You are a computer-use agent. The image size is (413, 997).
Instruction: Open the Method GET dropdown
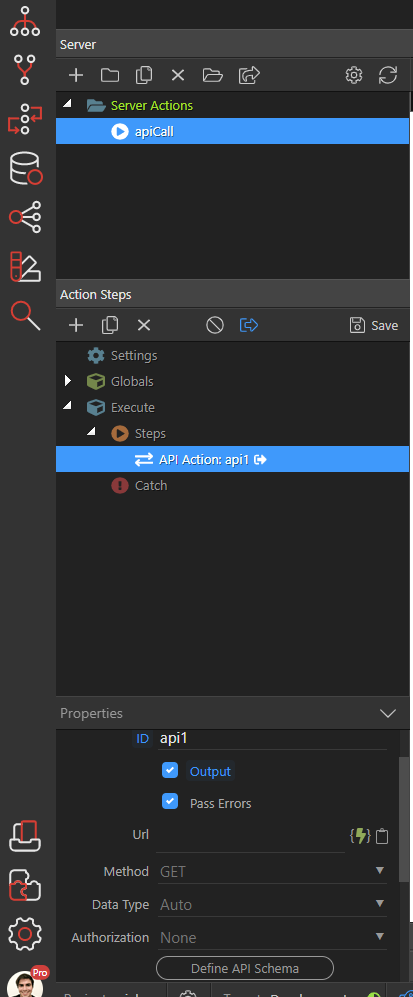click(272, 871)
